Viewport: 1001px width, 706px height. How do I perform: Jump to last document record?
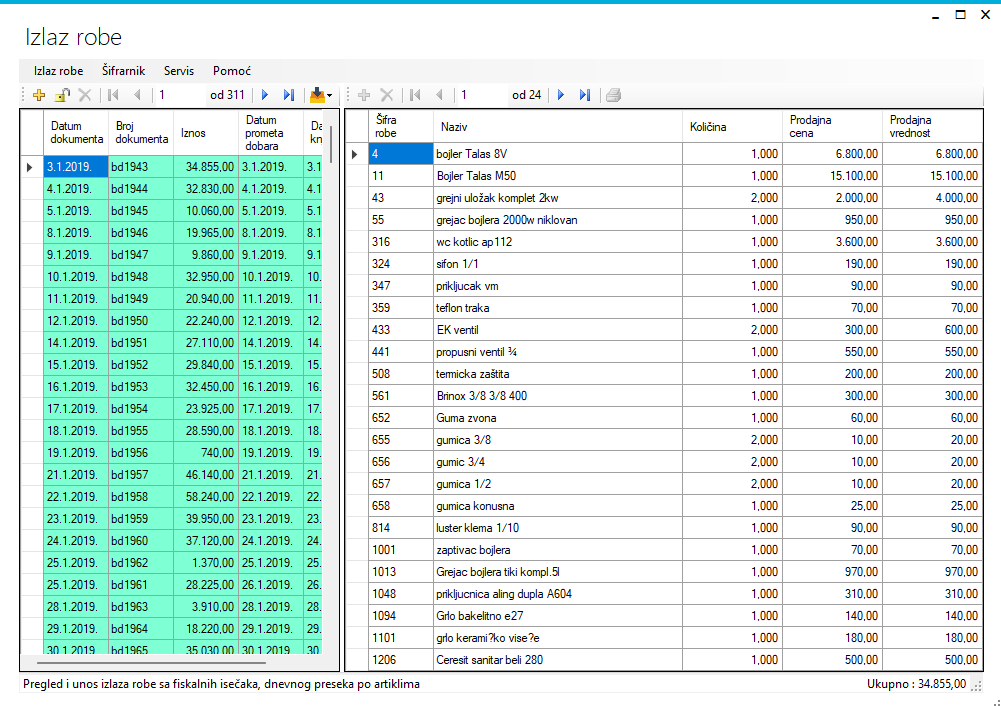click(x=289, y=95)
